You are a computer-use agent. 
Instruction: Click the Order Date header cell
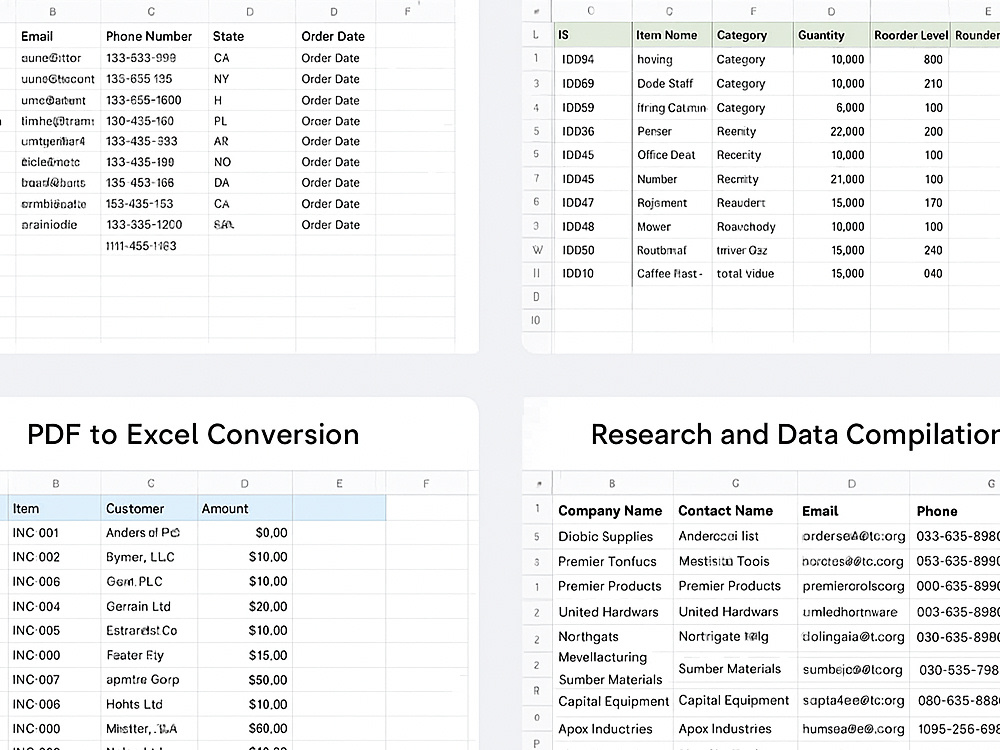pos(335,36)
